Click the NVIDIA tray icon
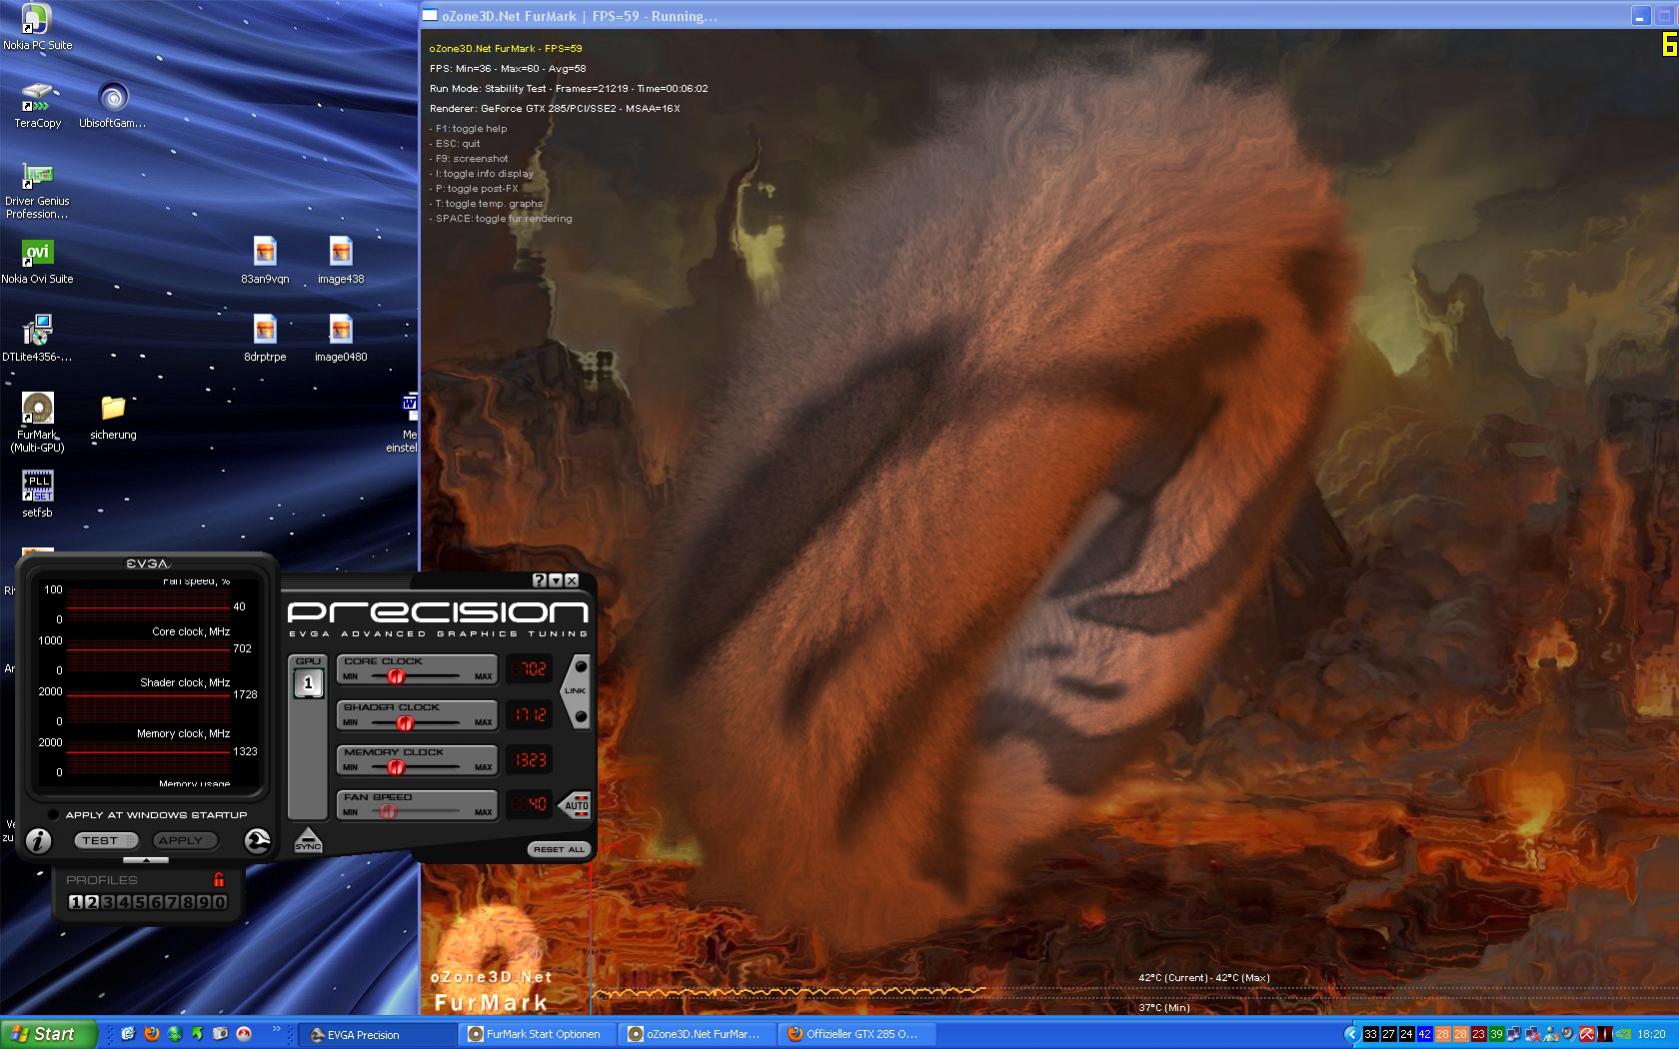 [1623, 1034]
